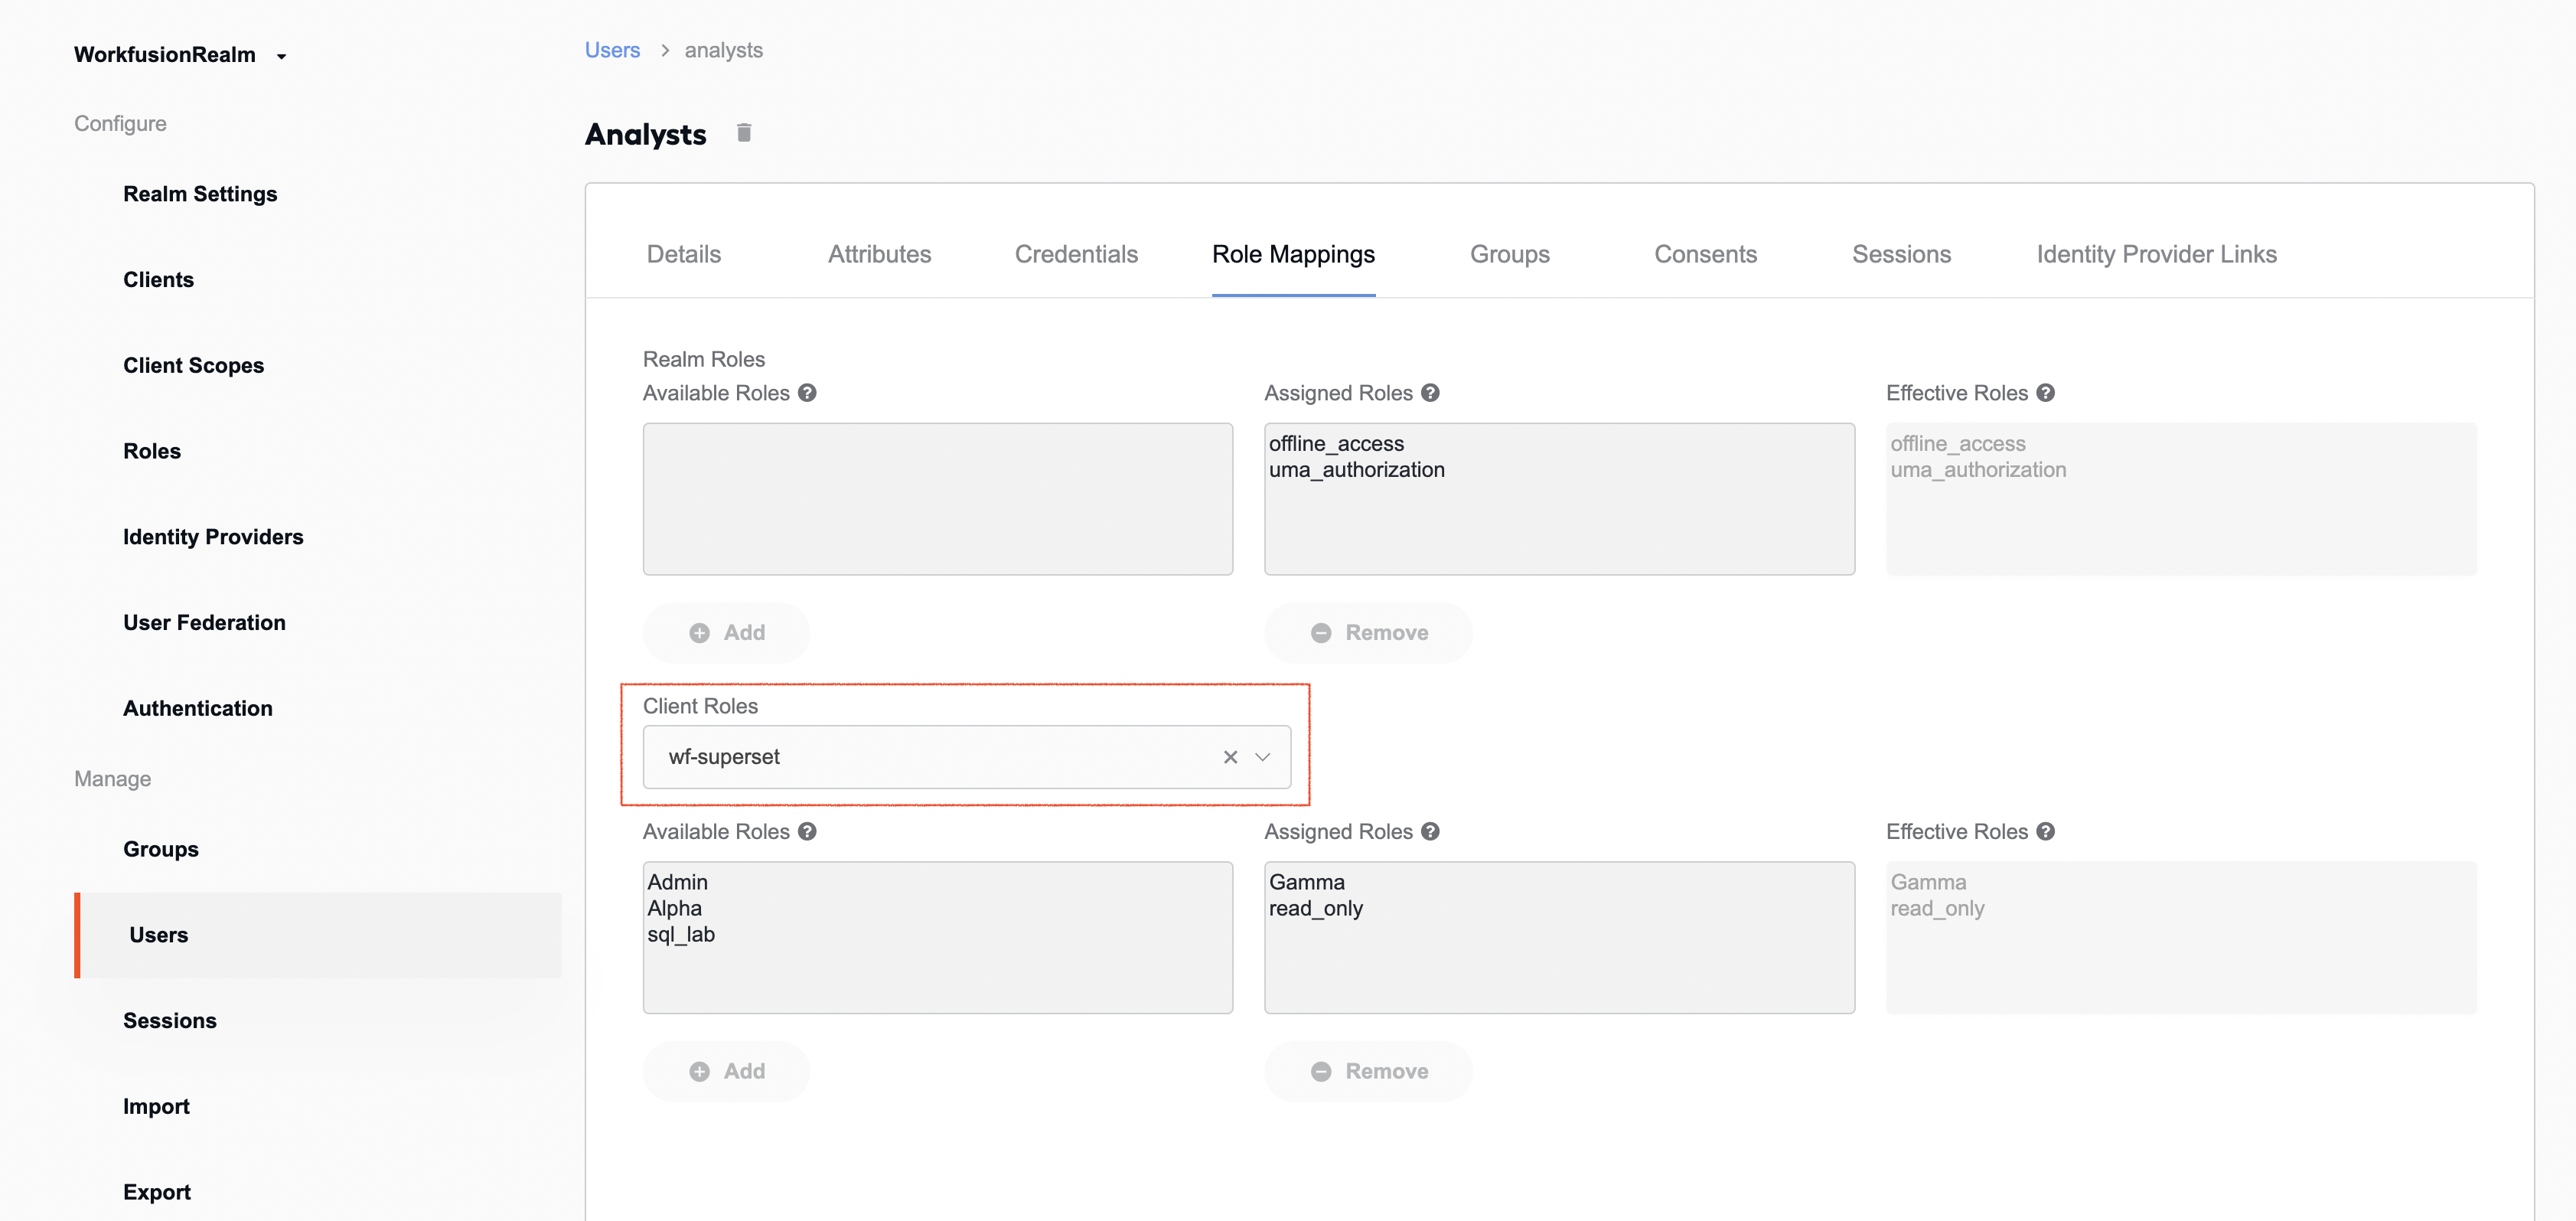Select the Role Mappings tab
The width and height of the screenshot is (2576, 1221).
point(1293,254)
